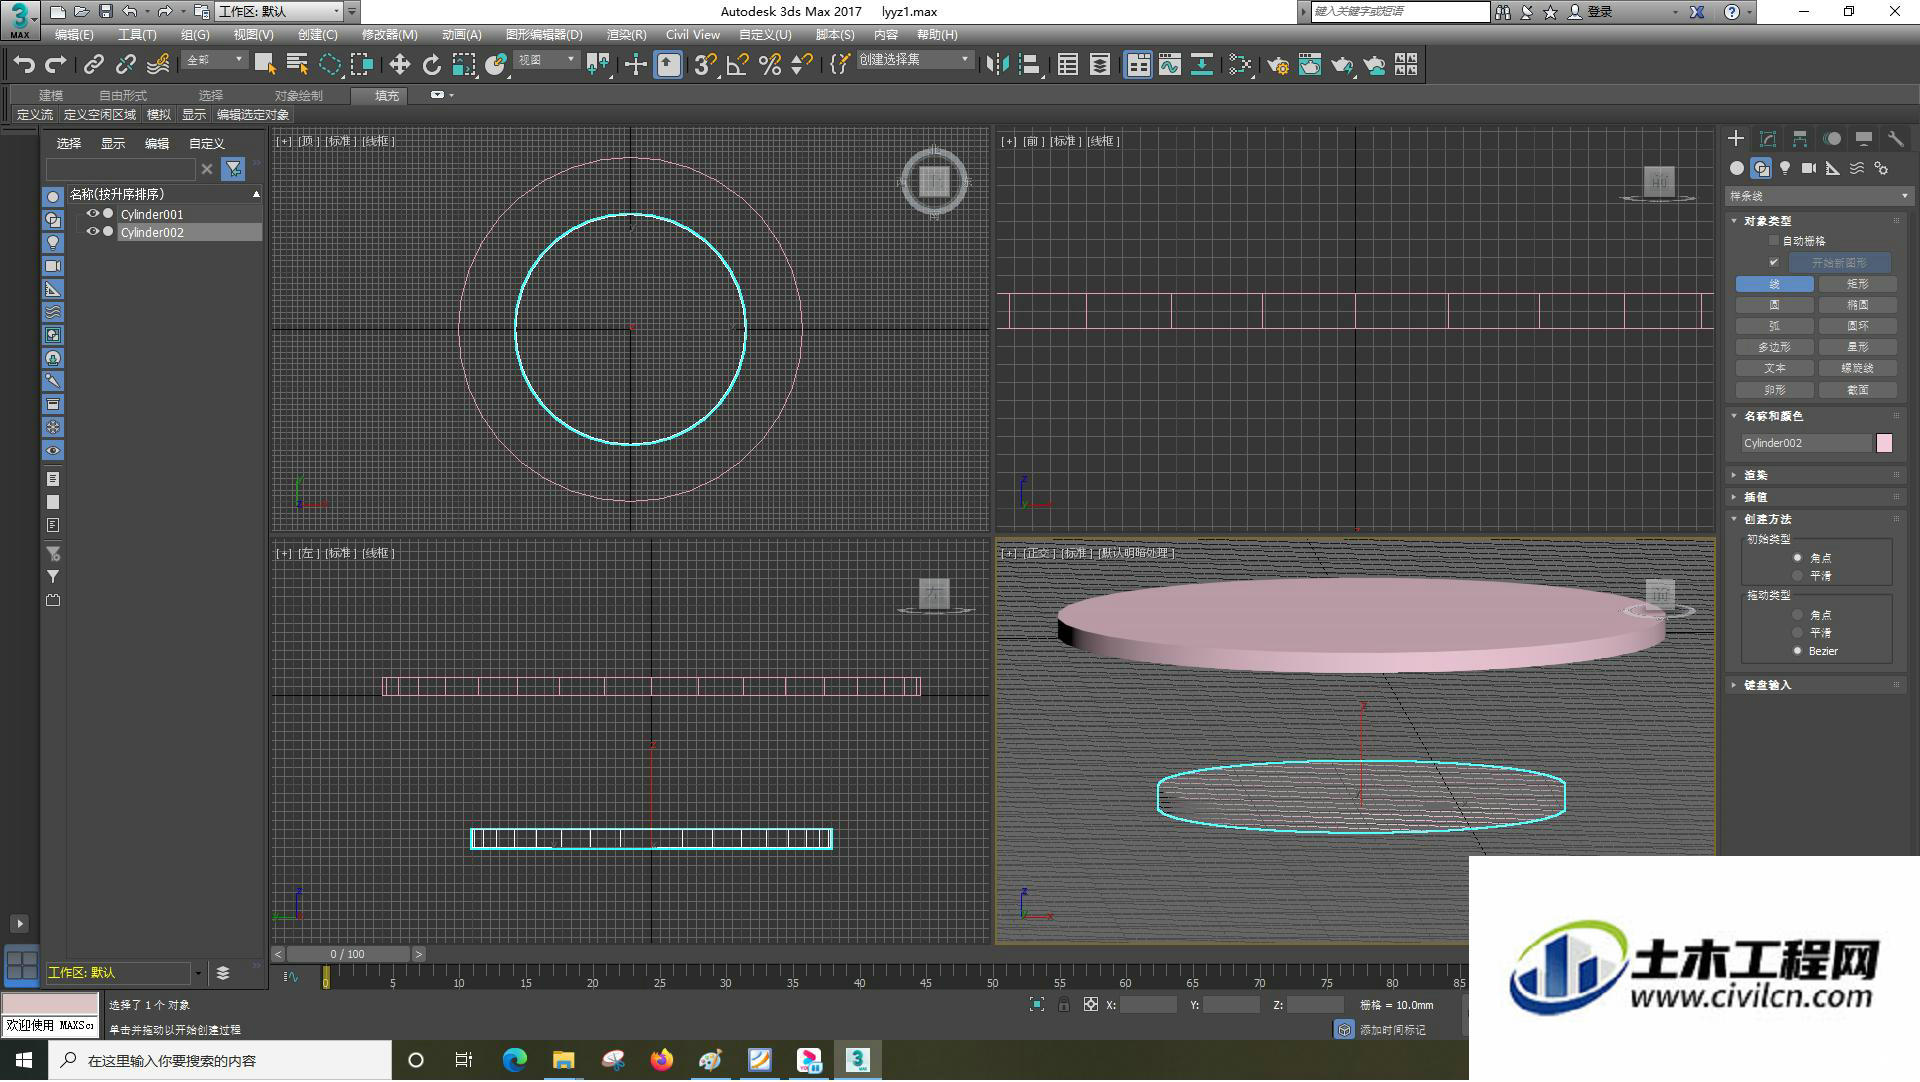Open the 全部 selection filter dropdown

coord(215,61)
